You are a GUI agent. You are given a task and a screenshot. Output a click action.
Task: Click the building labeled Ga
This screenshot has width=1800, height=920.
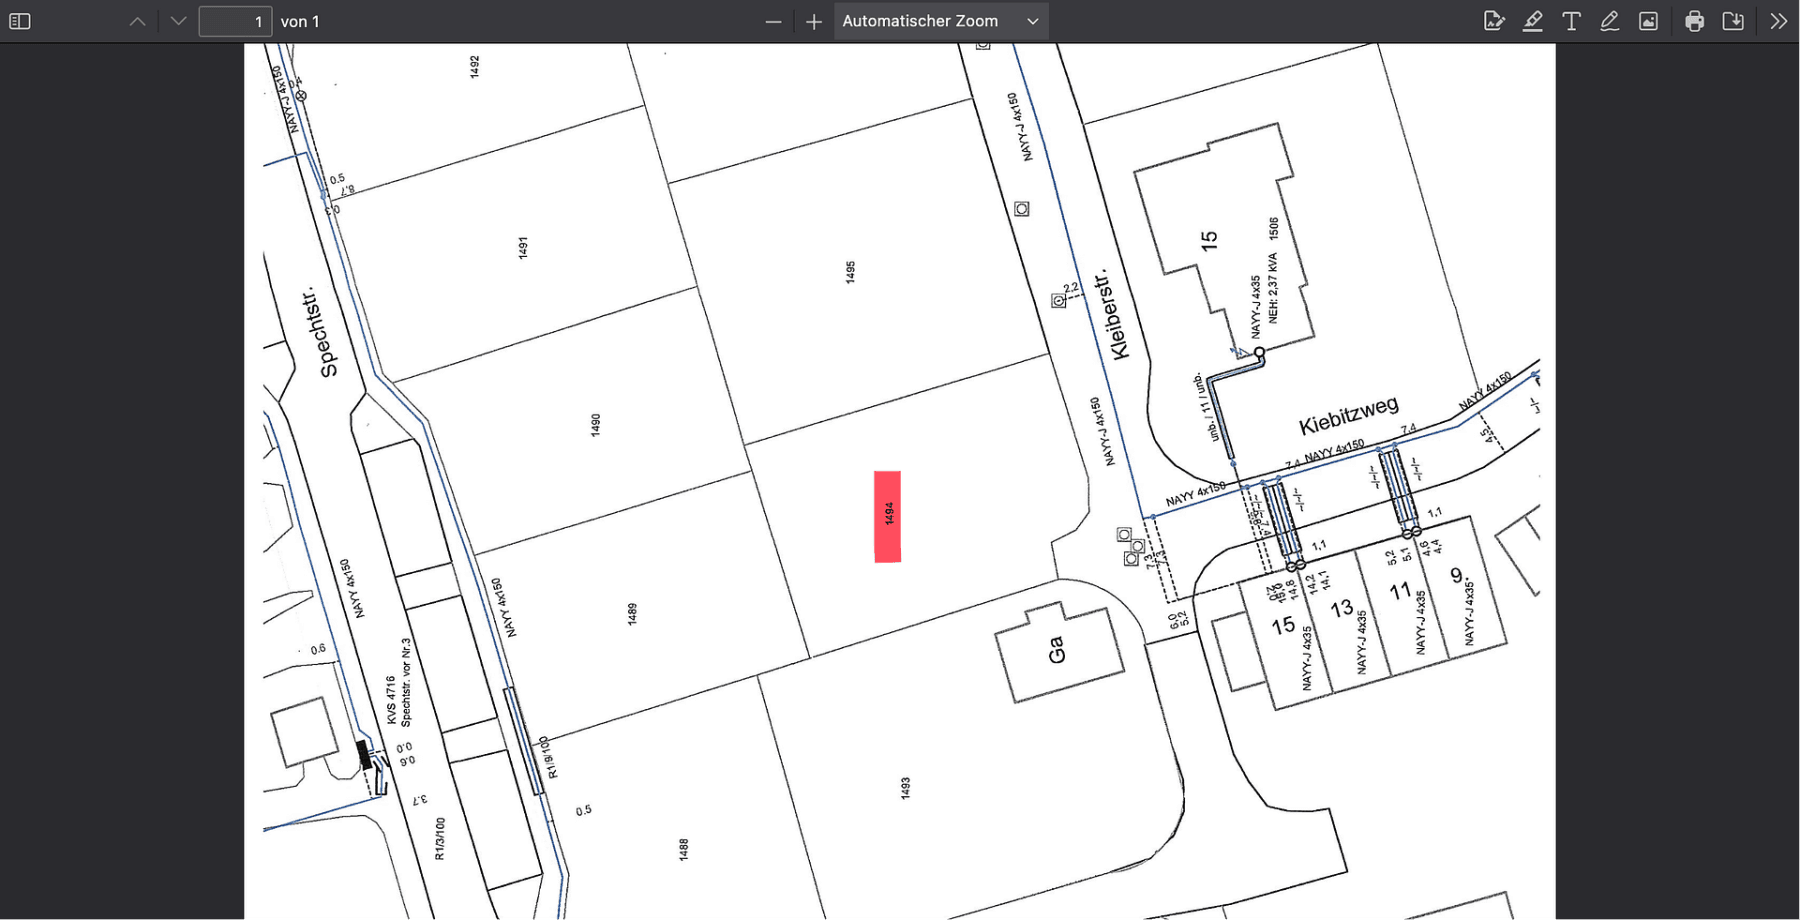(x=1057, y=651)
